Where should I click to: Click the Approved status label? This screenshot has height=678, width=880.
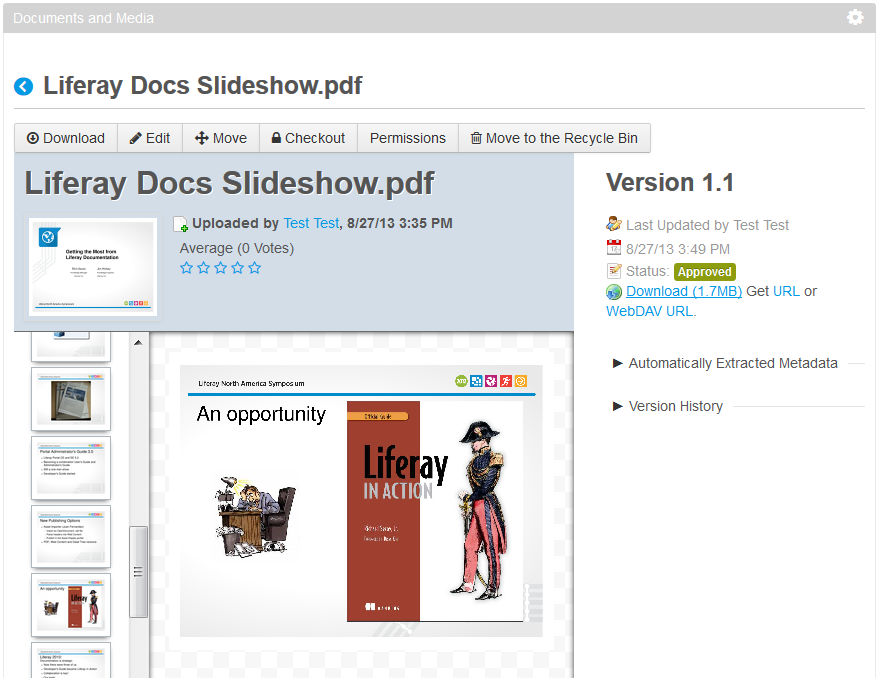[704, 272]
